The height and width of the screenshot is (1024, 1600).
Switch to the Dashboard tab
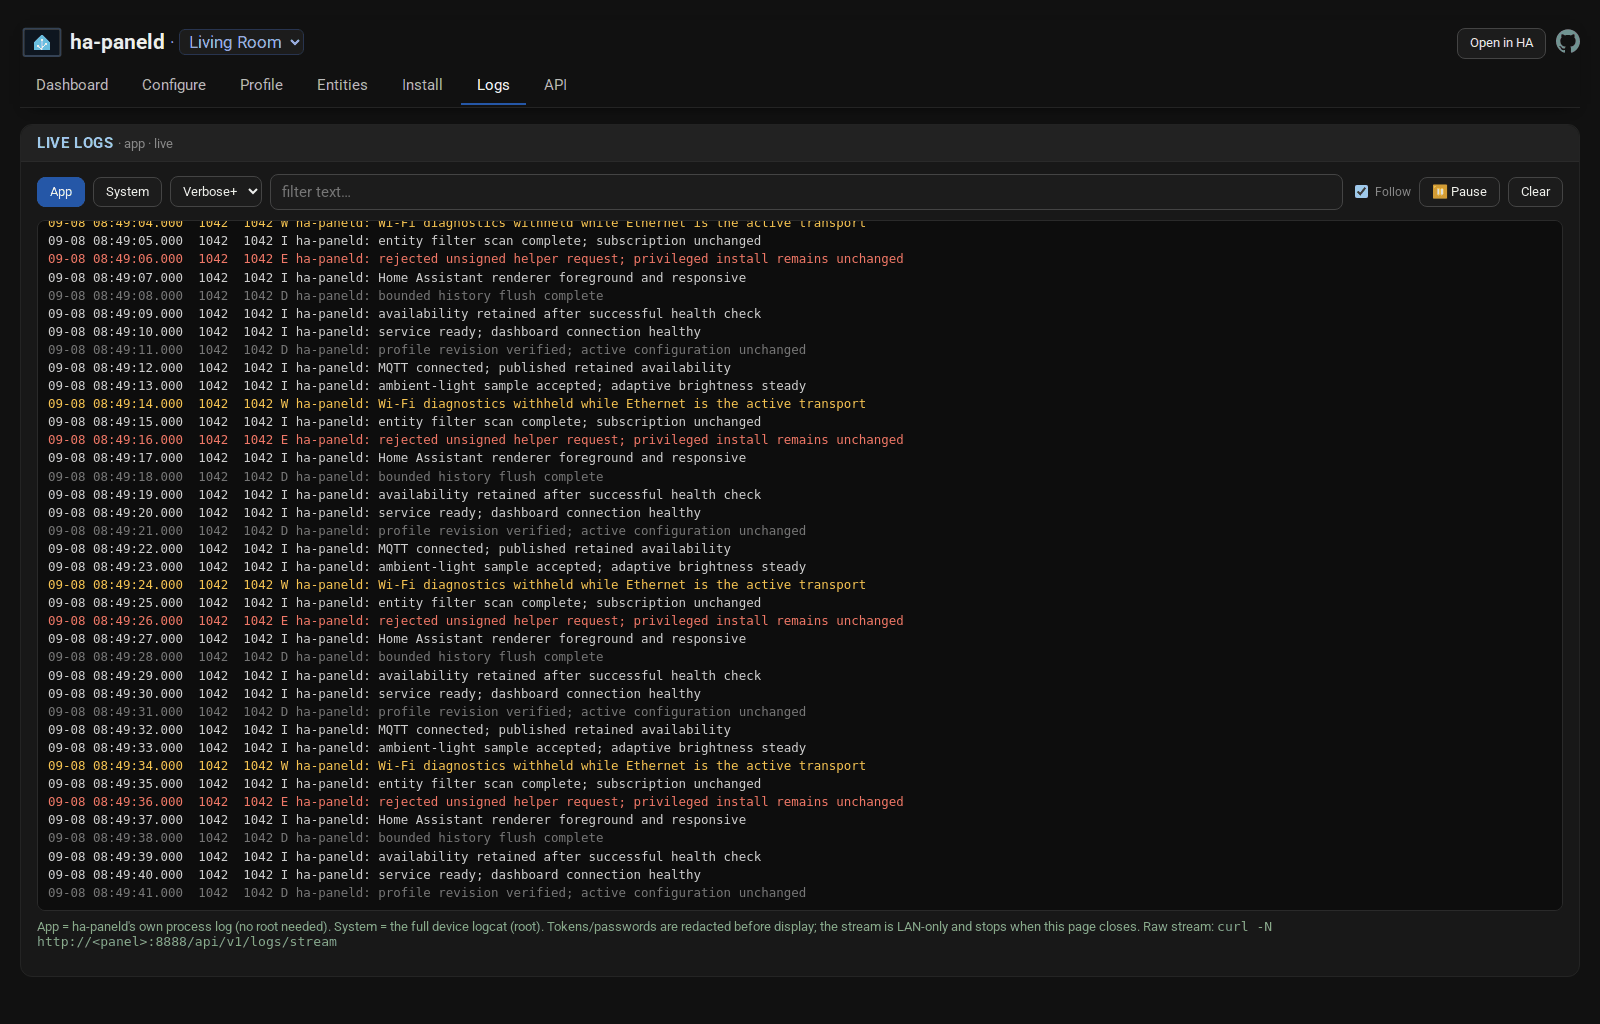(x=72, y=85)
